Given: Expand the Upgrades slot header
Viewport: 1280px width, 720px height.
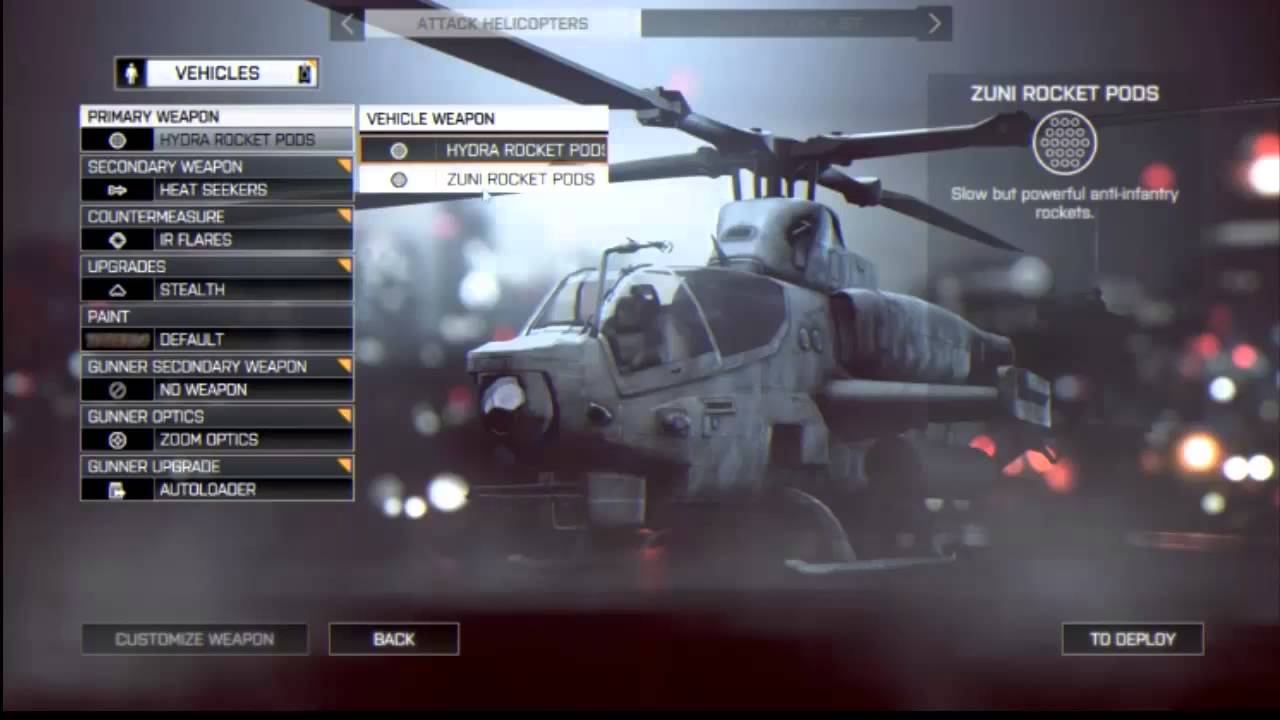Looking at the screenshot, I should pos(217,267).
